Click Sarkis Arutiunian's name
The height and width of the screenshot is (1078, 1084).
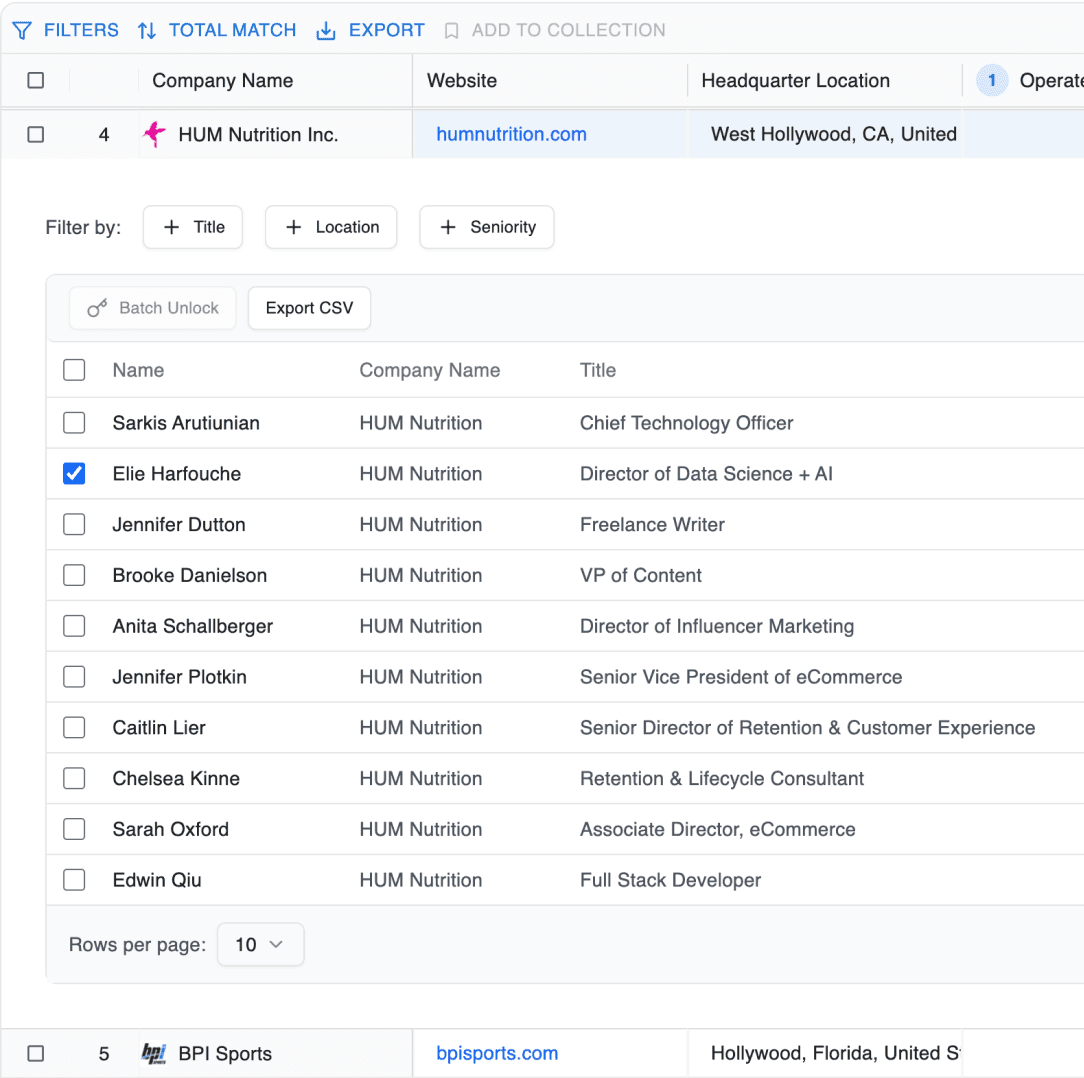[186, 422]
